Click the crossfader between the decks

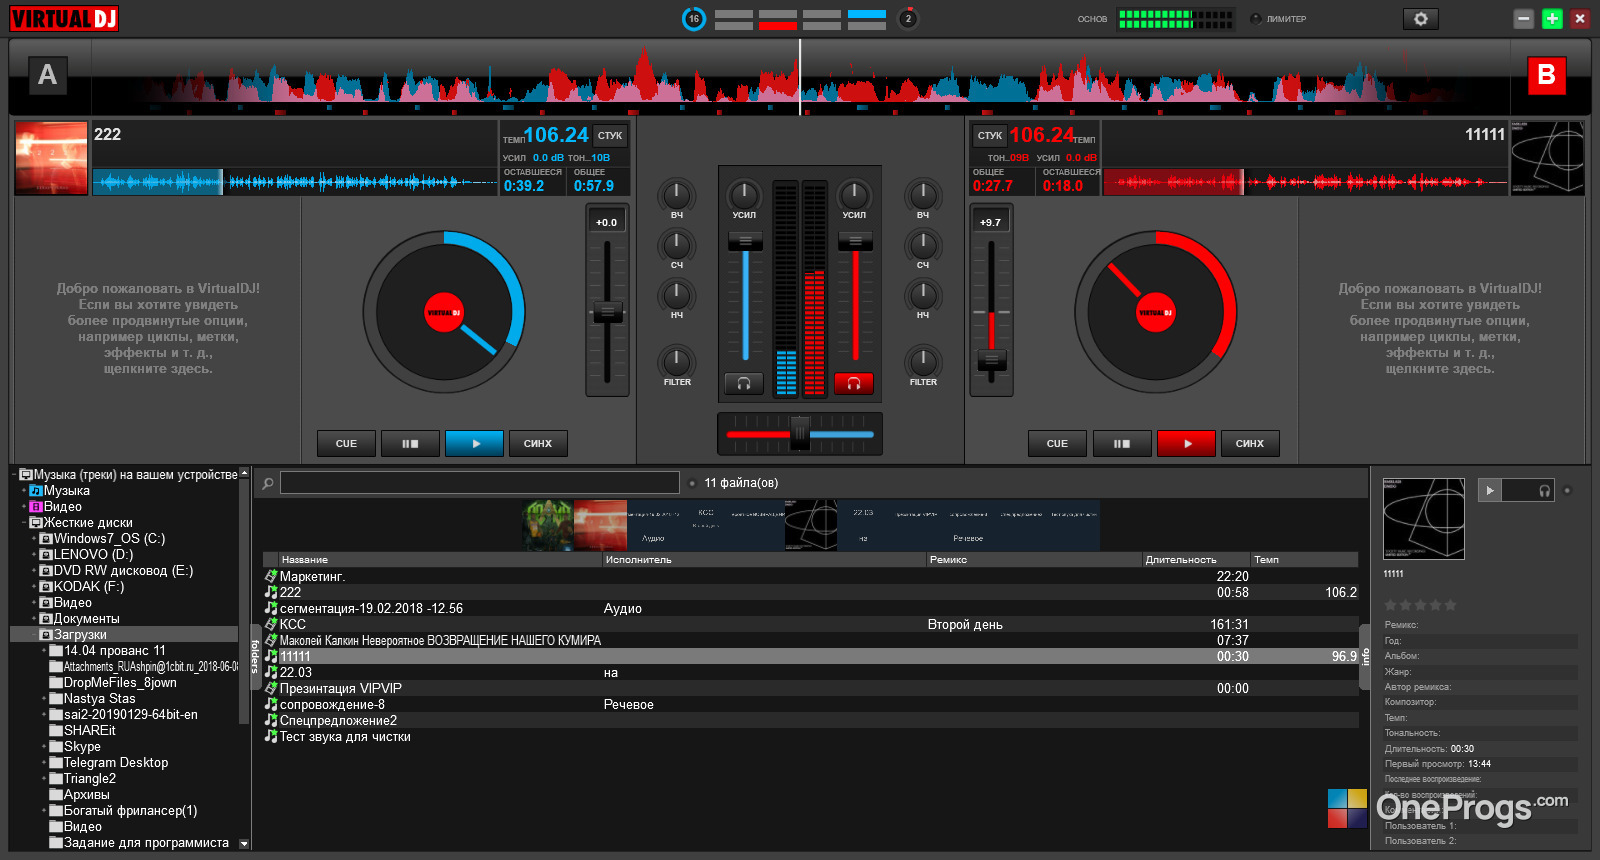point(800,434)
